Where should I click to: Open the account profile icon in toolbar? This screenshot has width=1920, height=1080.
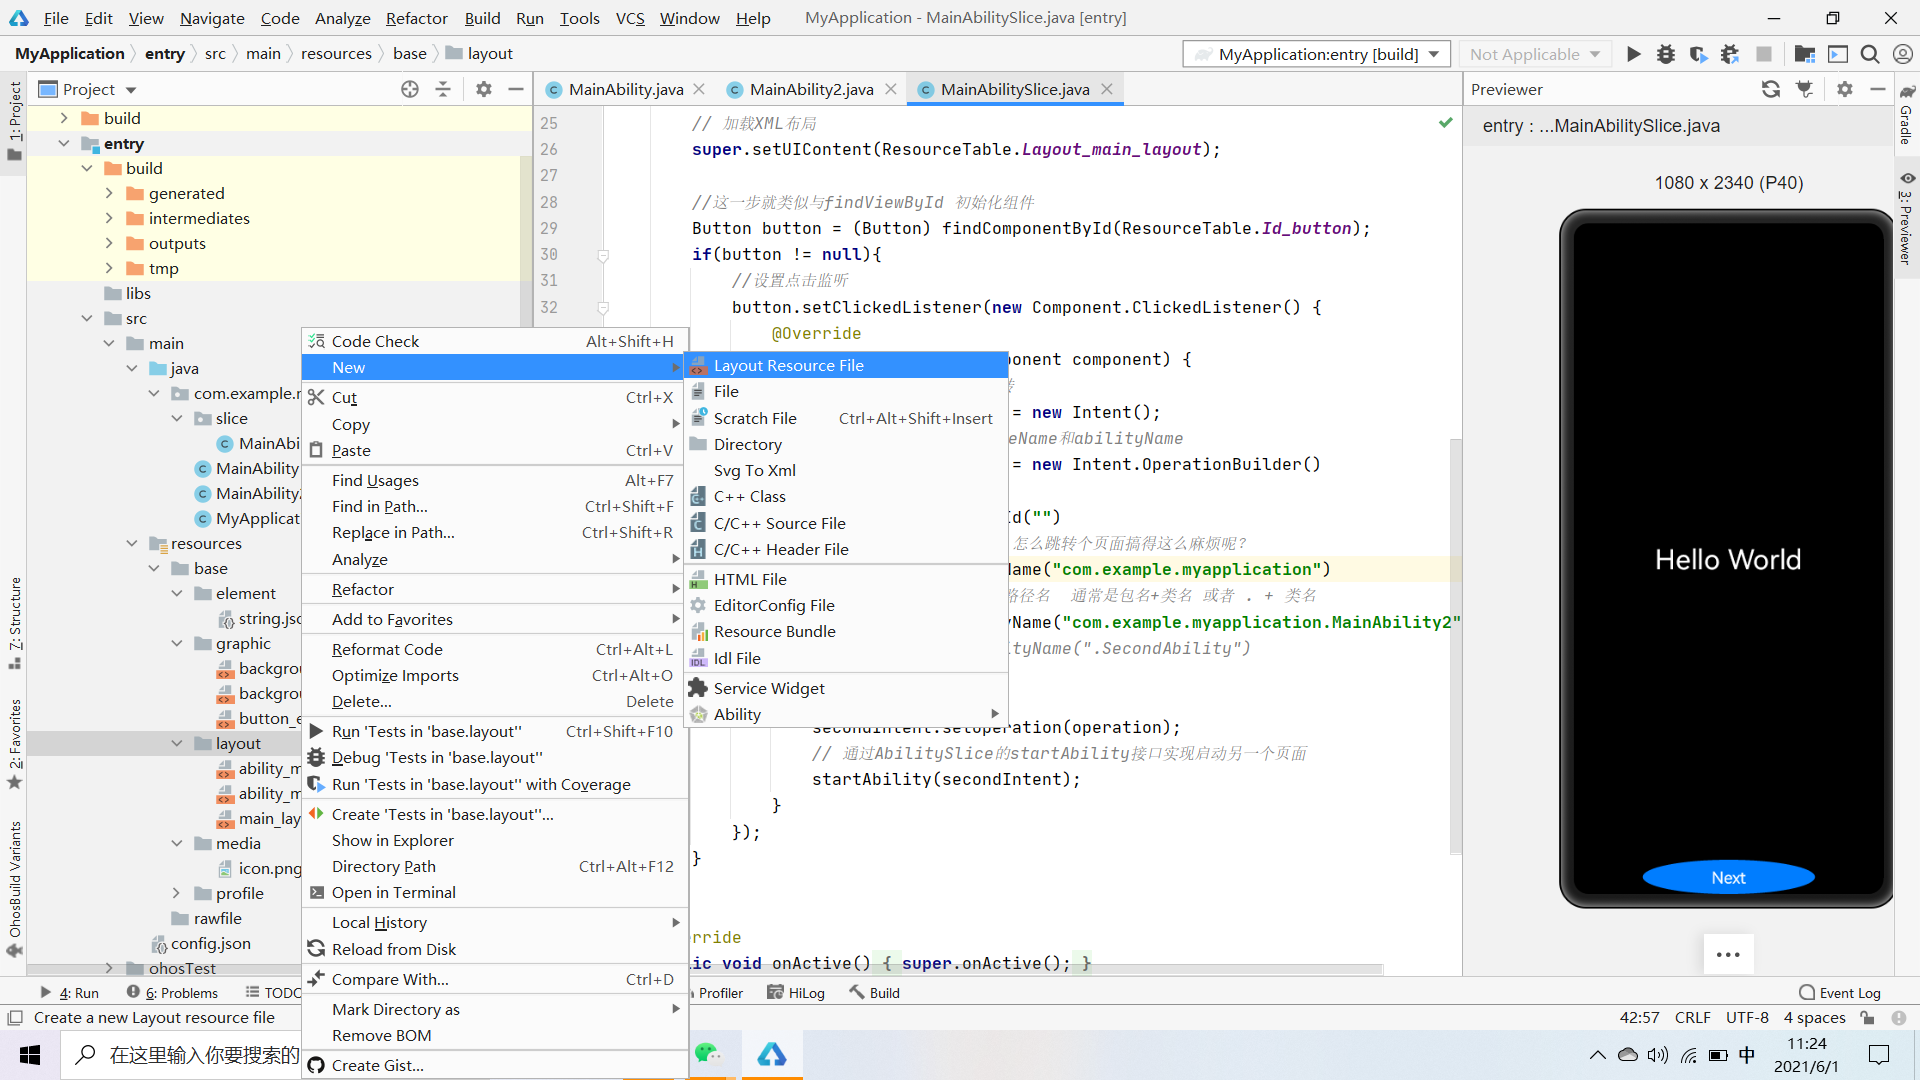[x=1902, y=54]
